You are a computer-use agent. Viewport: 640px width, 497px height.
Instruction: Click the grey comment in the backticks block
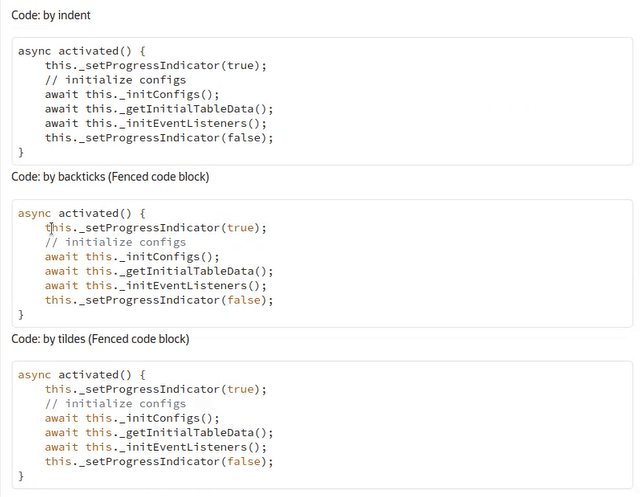115,242
